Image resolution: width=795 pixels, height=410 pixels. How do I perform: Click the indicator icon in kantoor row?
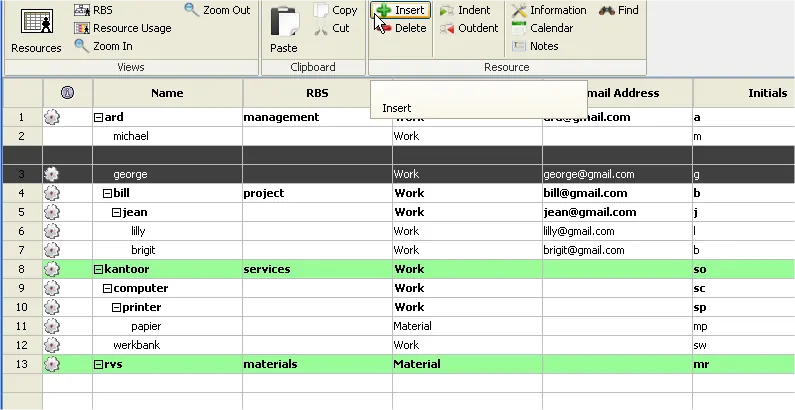[52, 269]
